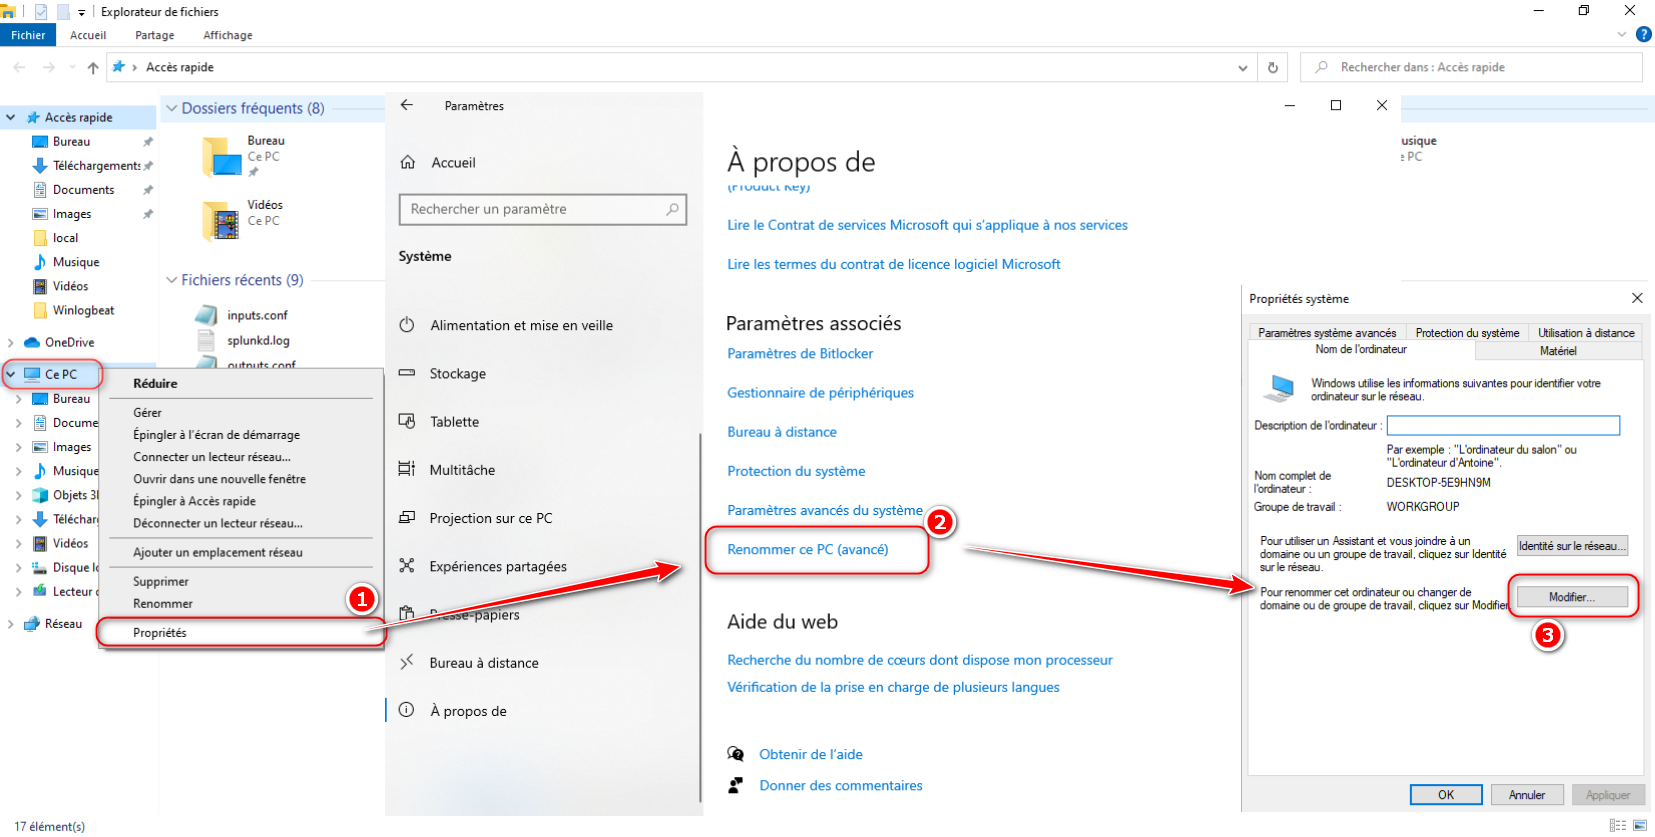Open the Bureau frequent folder thumbnail

(x=221, y=157)
